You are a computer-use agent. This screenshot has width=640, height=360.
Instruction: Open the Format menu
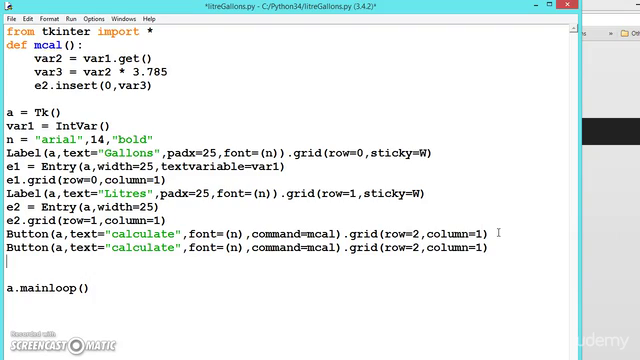click(x=49, y=19)
